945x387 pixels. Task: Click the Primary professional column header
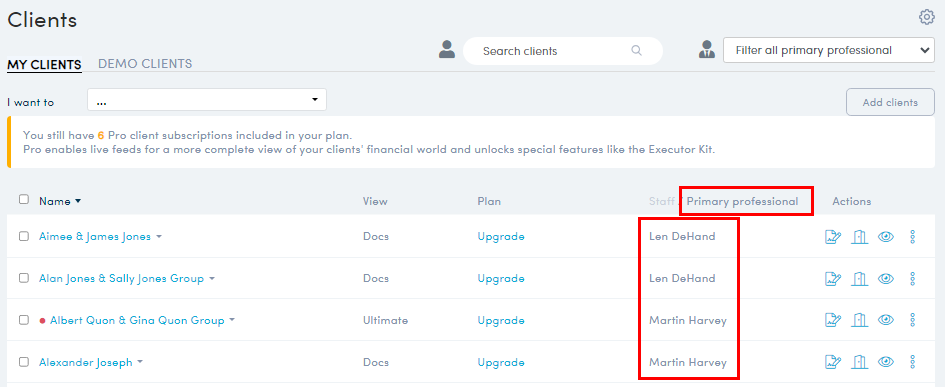click(742, 201)
